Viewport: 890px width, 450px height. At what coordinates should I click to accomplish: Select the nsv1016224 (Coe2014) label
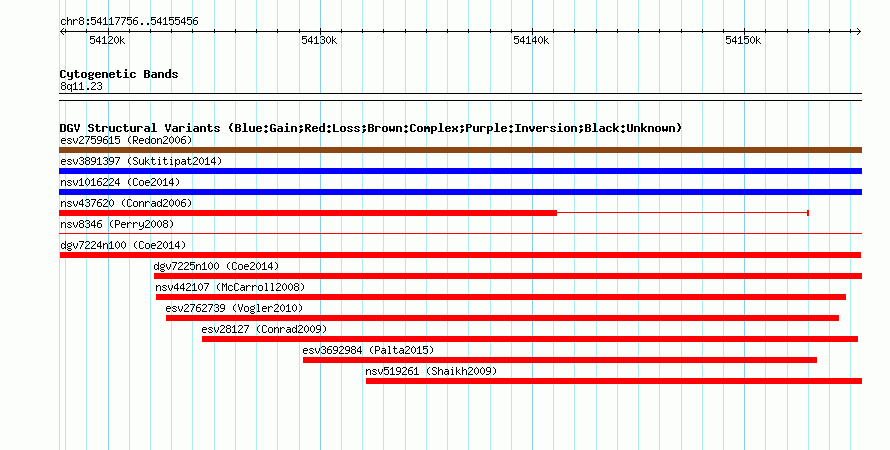coord(120,182)
